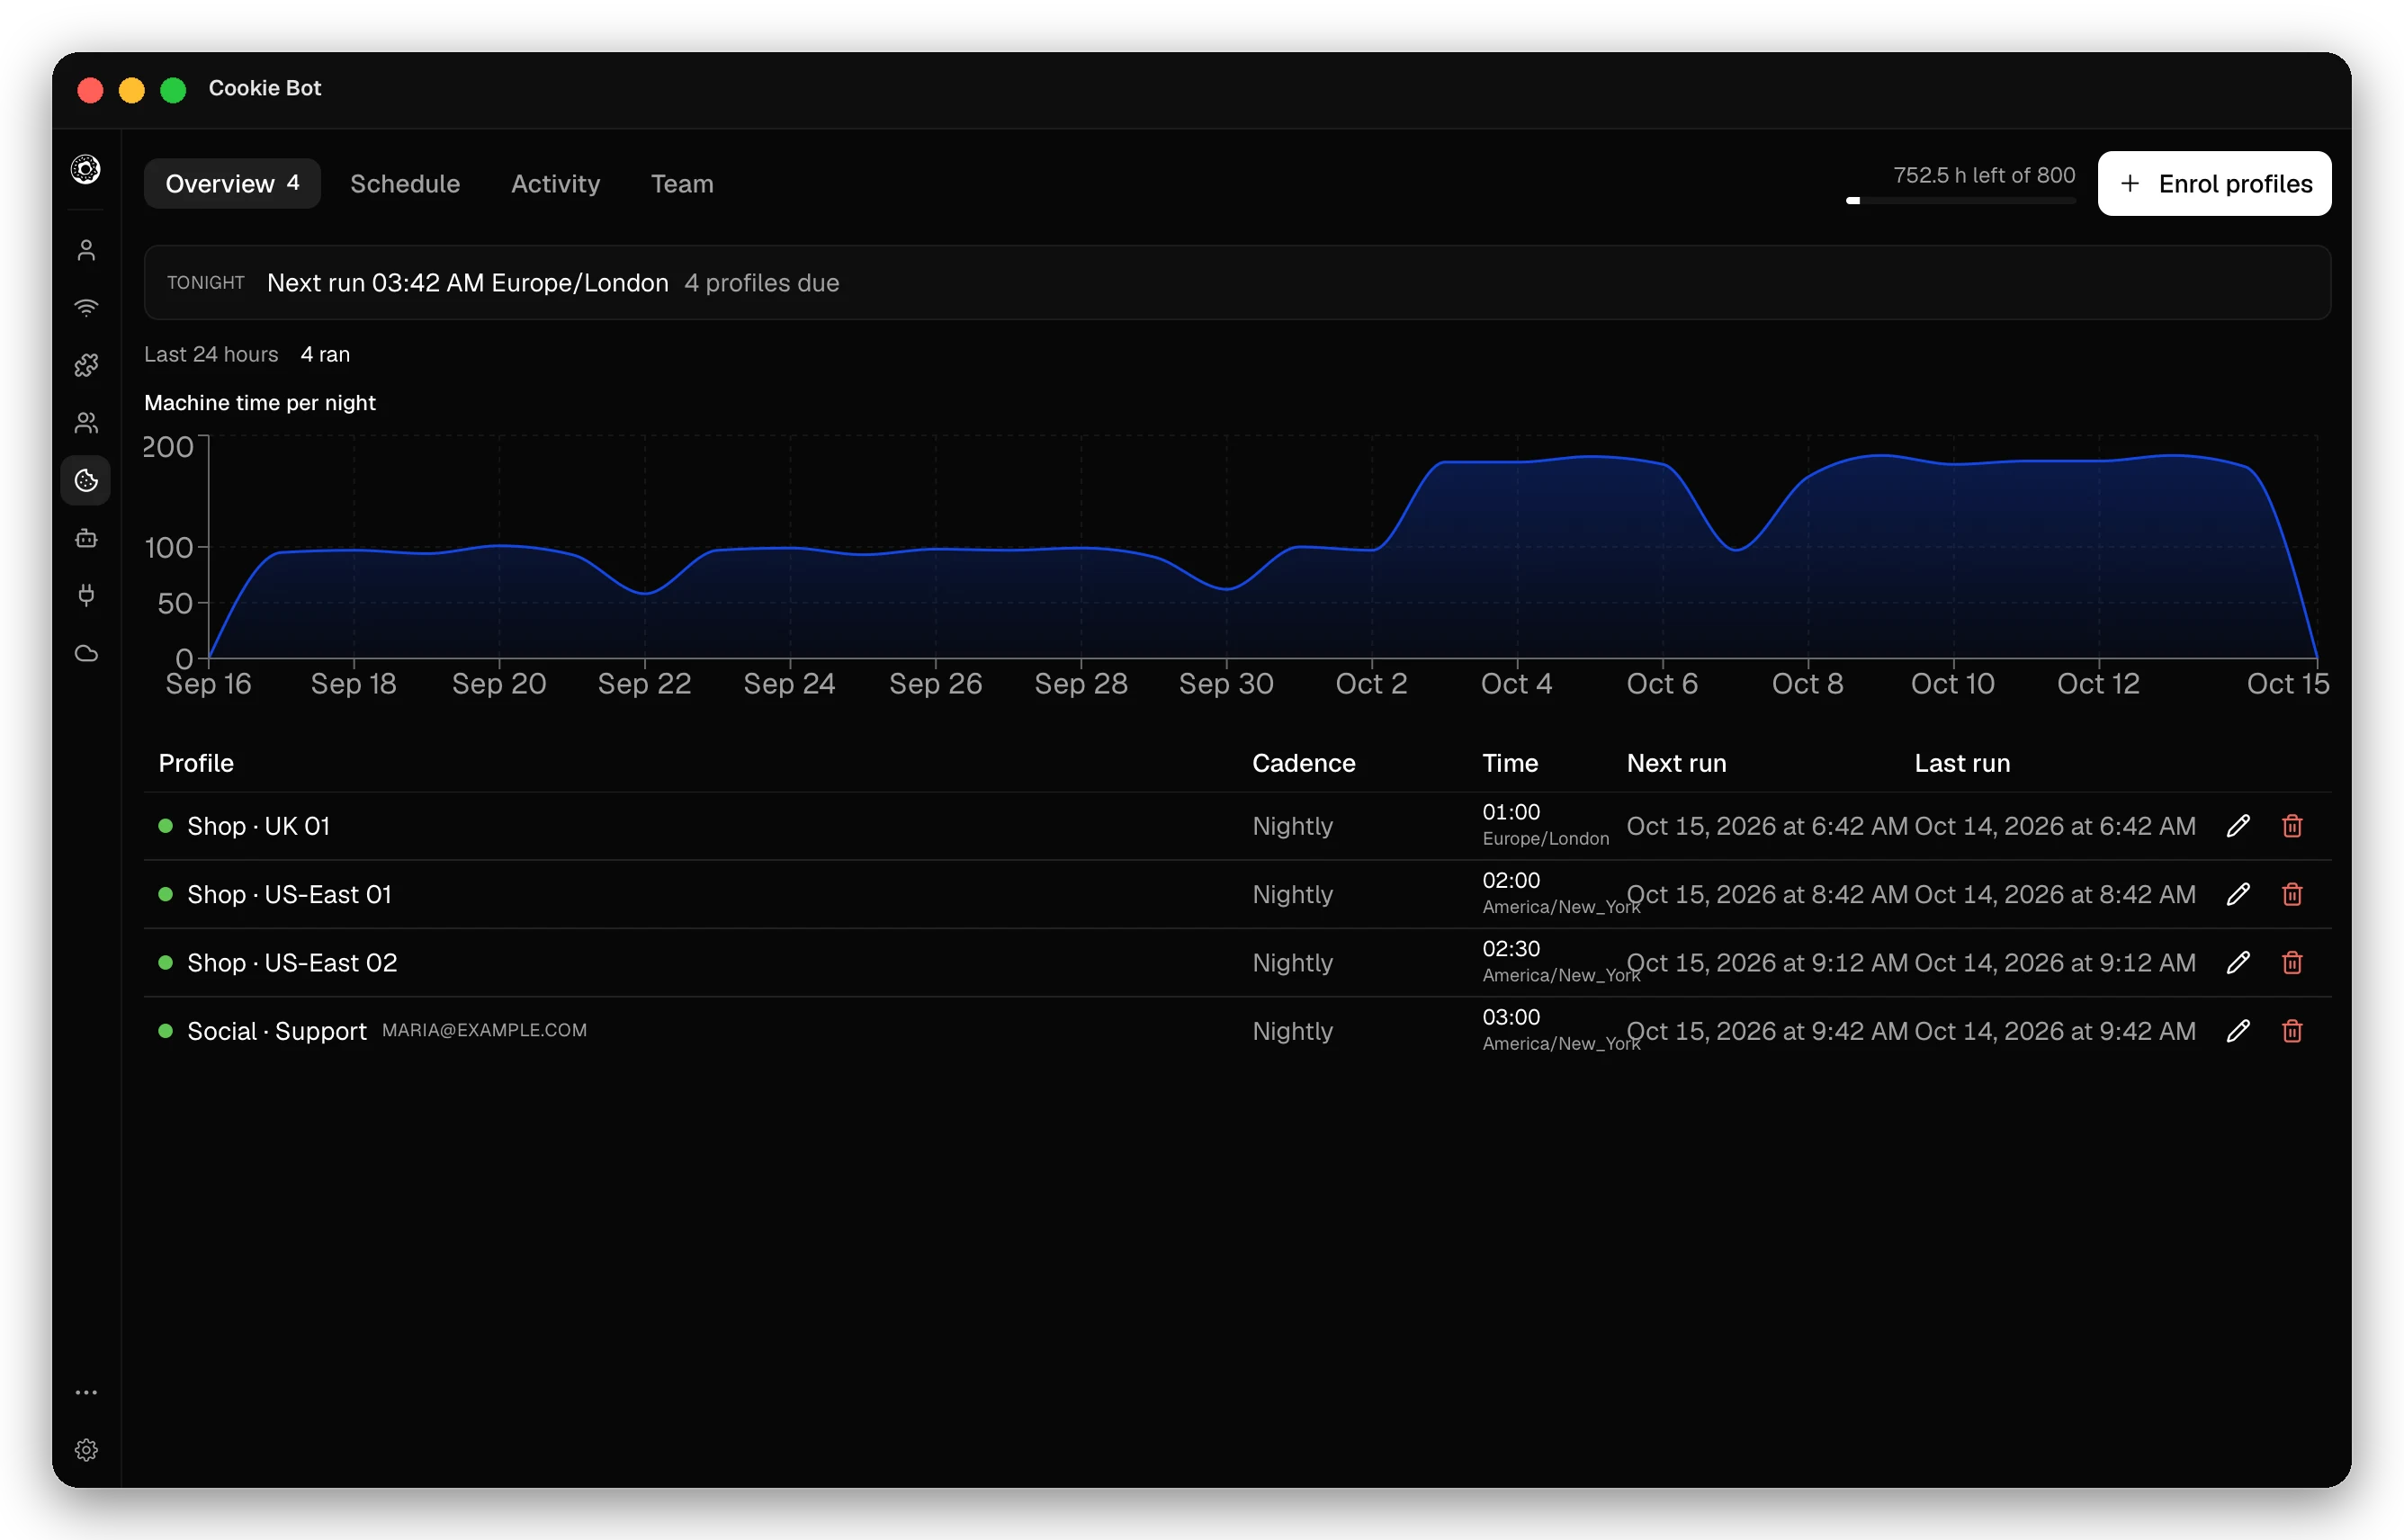Click the Sep 22 label on chart axis
This screenshot has width=2404, height=1540.
(x=644, y=684)
